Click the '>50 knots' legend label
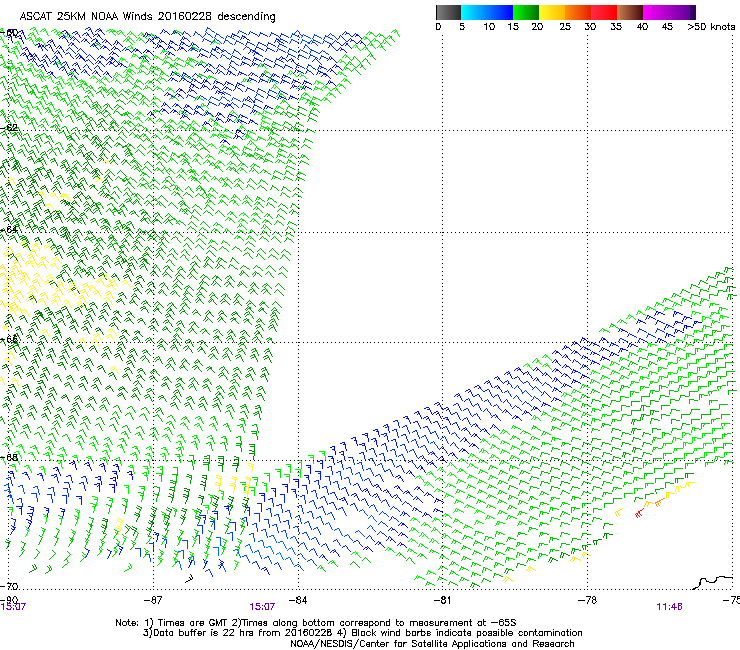740x650 pixels. [711, 27]
